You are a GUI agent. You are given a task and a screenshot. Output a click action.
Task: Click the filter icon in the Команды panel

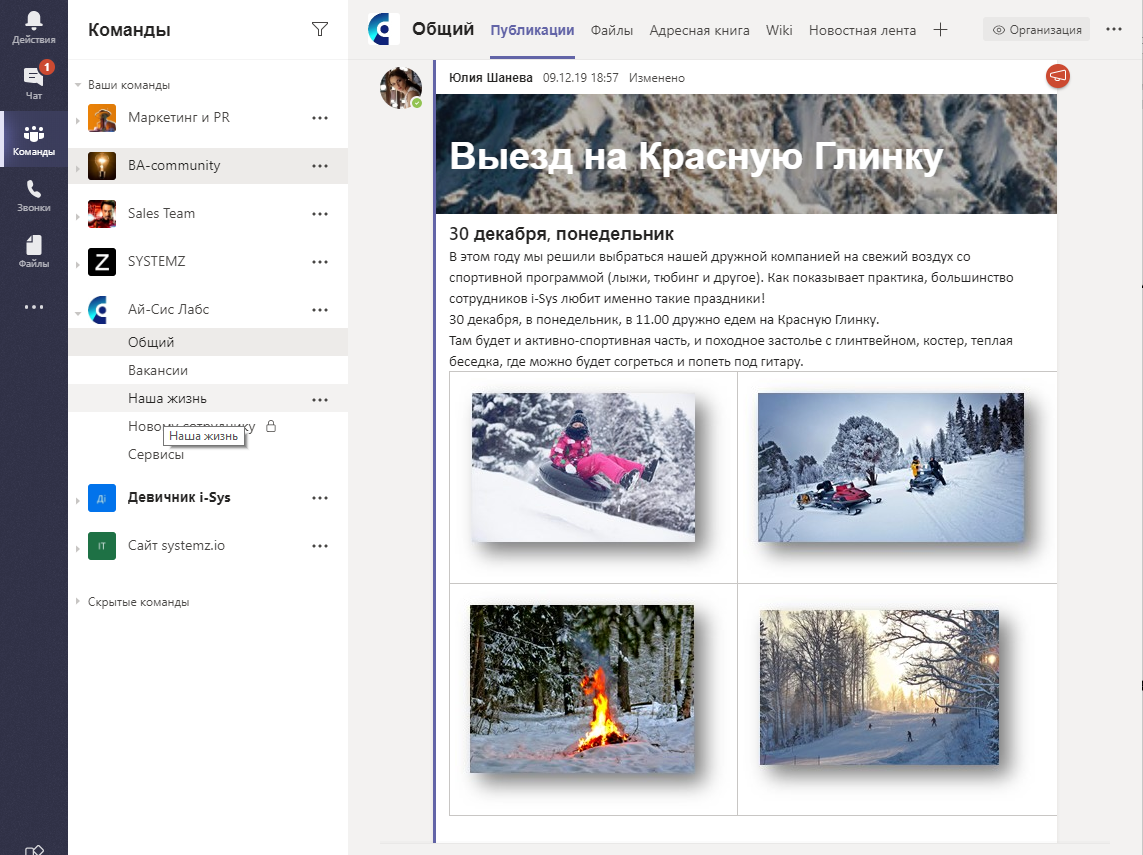(319, 30)
